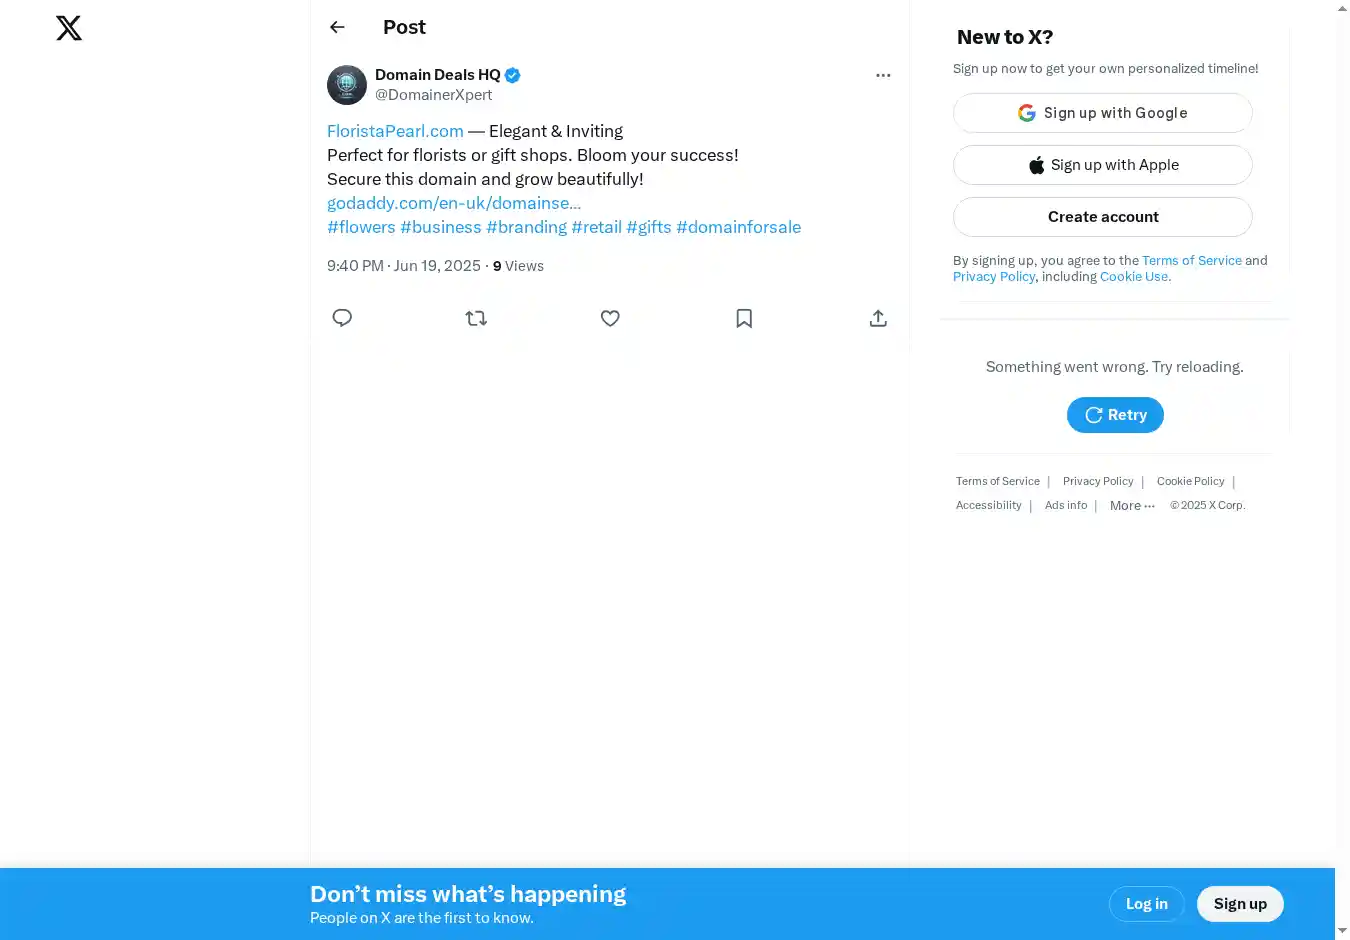This screenshot has width=1350, height=940.
Task: Open the FloristaPearl.com link
Action: pyautogui.click(x=395, y=131)
